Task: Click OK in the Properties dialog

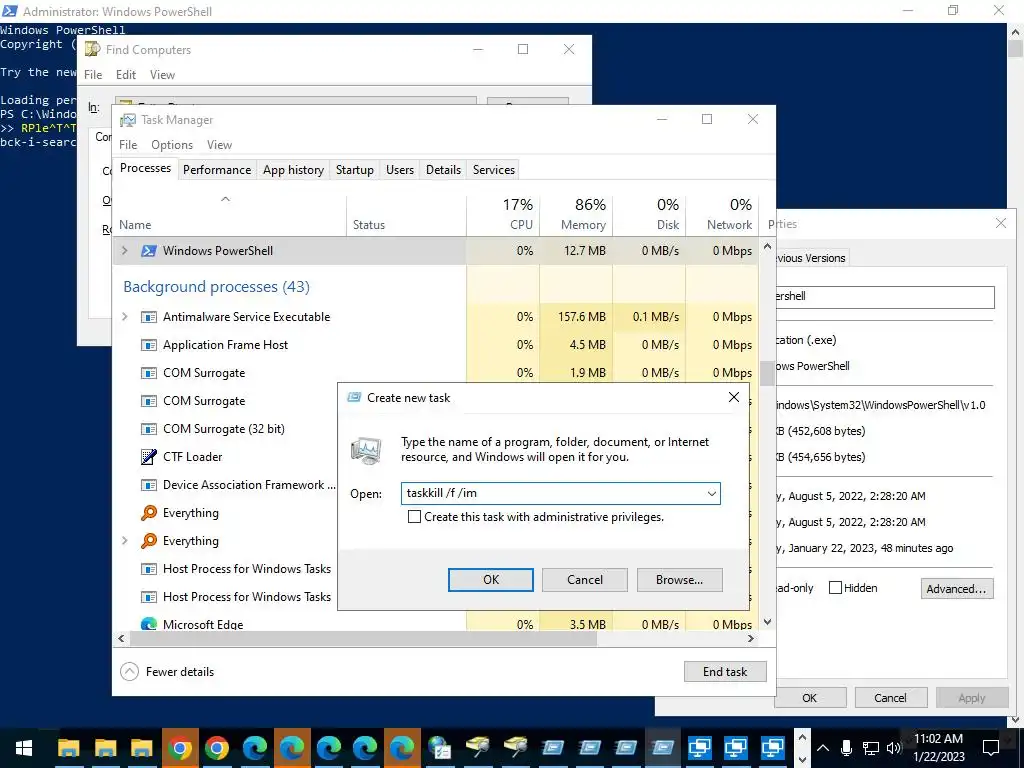Action: [x=810, y=697]
